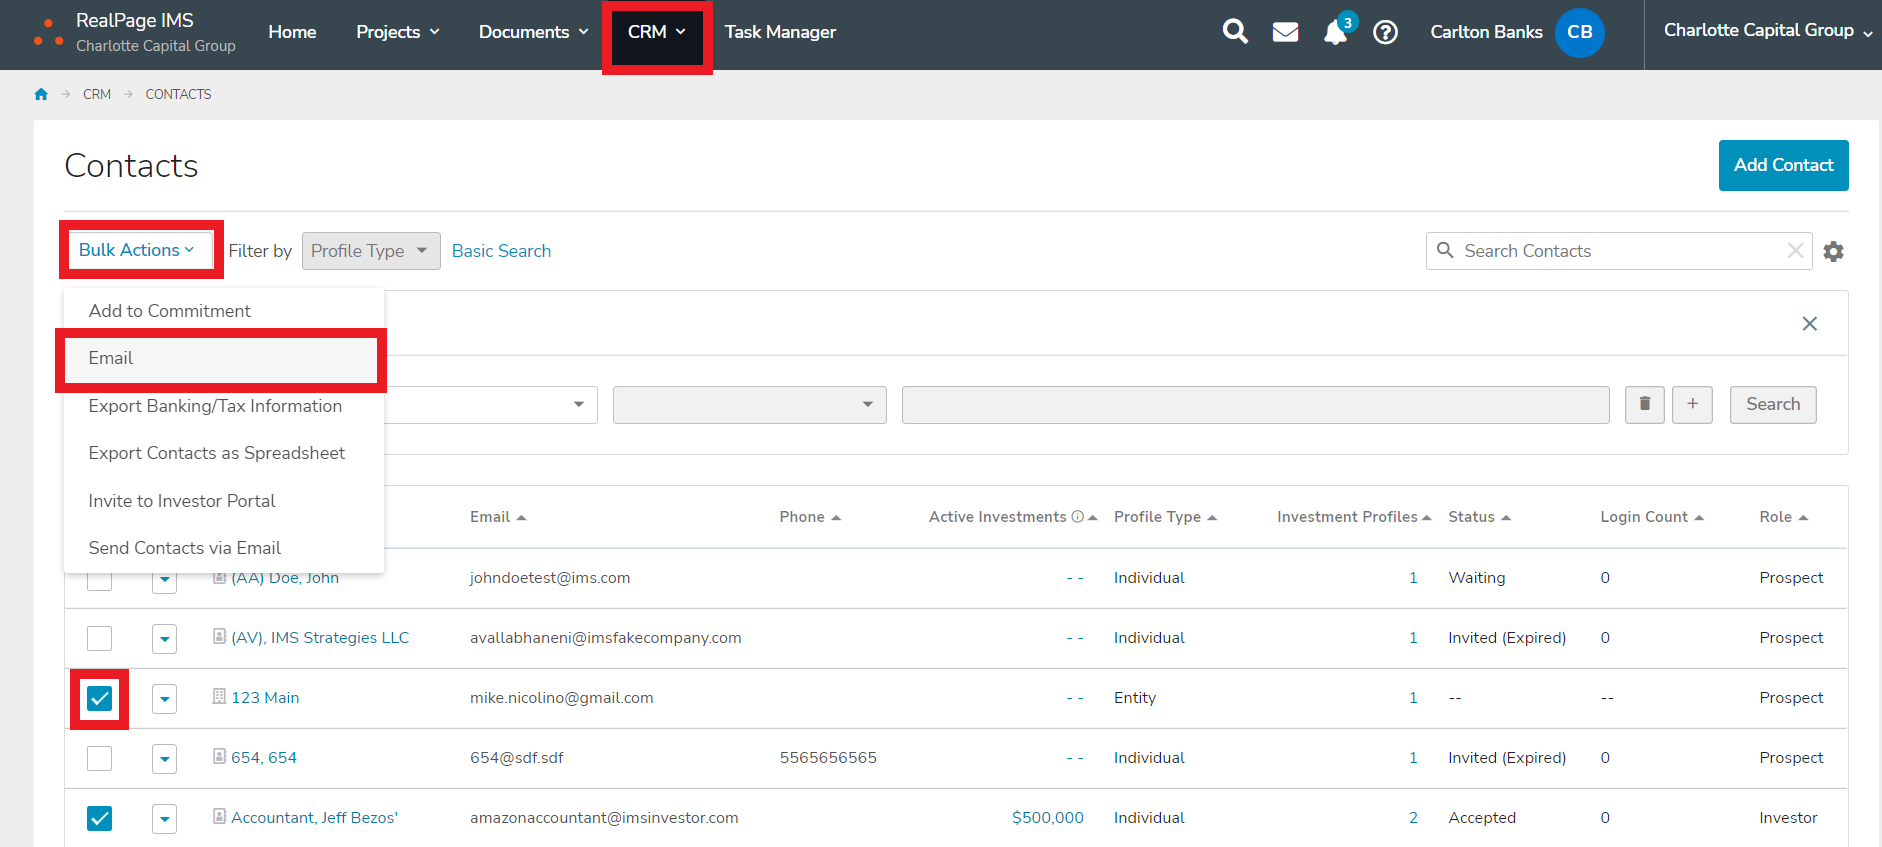Check the box for 654, 654 row

tap(99, 758)
